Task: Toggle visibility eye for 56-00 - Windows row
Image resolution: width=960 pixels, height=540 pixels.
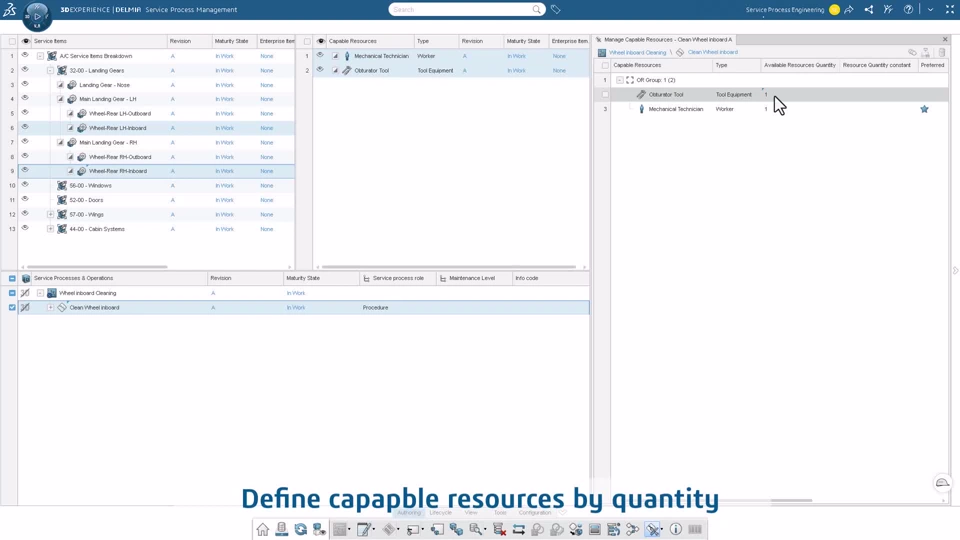Action: 25,185
